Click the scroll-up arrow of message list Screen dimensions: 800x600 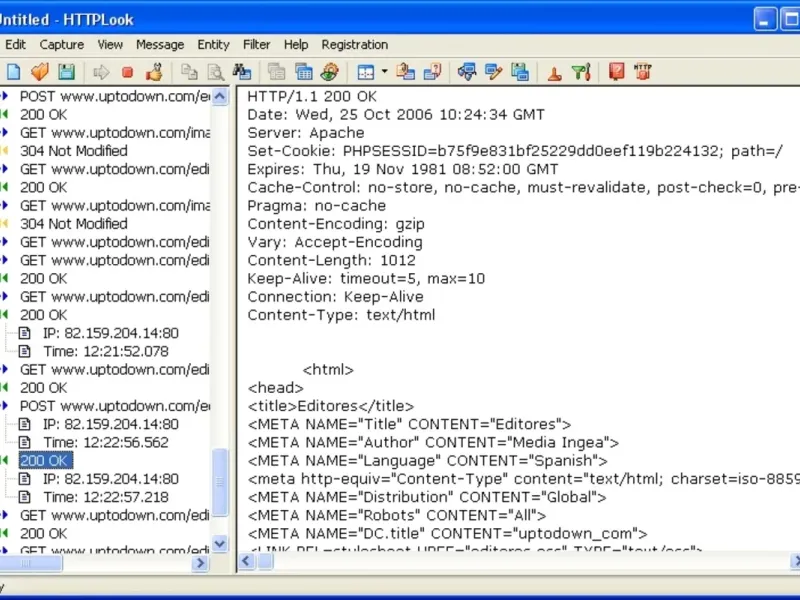(220, 96)
